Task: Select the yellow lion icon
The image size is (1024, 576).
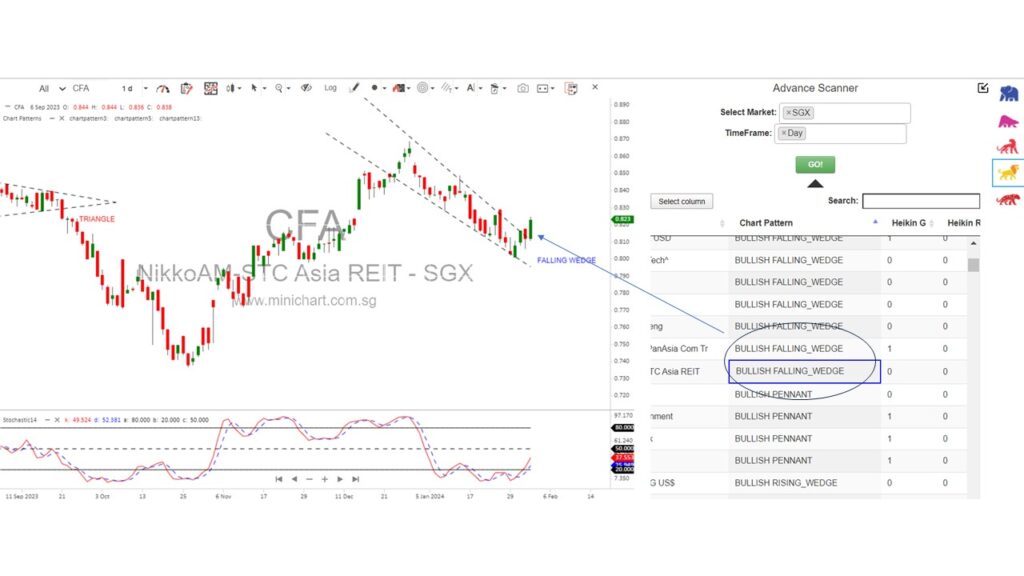Action: click(1008, 173)
